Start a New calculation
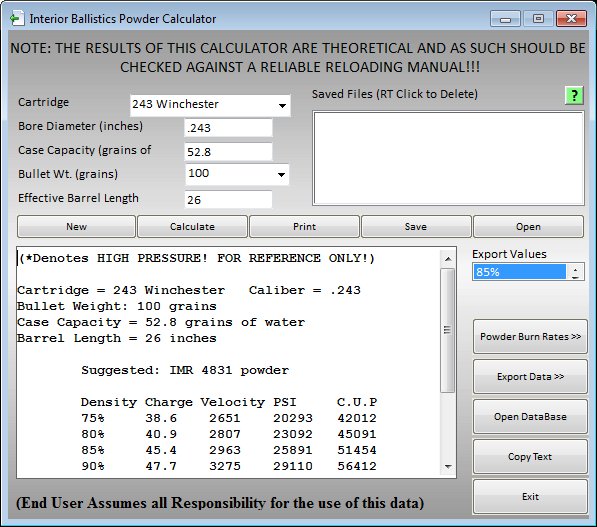This screenshot has width=597, height=527. [x=77, y=227]
